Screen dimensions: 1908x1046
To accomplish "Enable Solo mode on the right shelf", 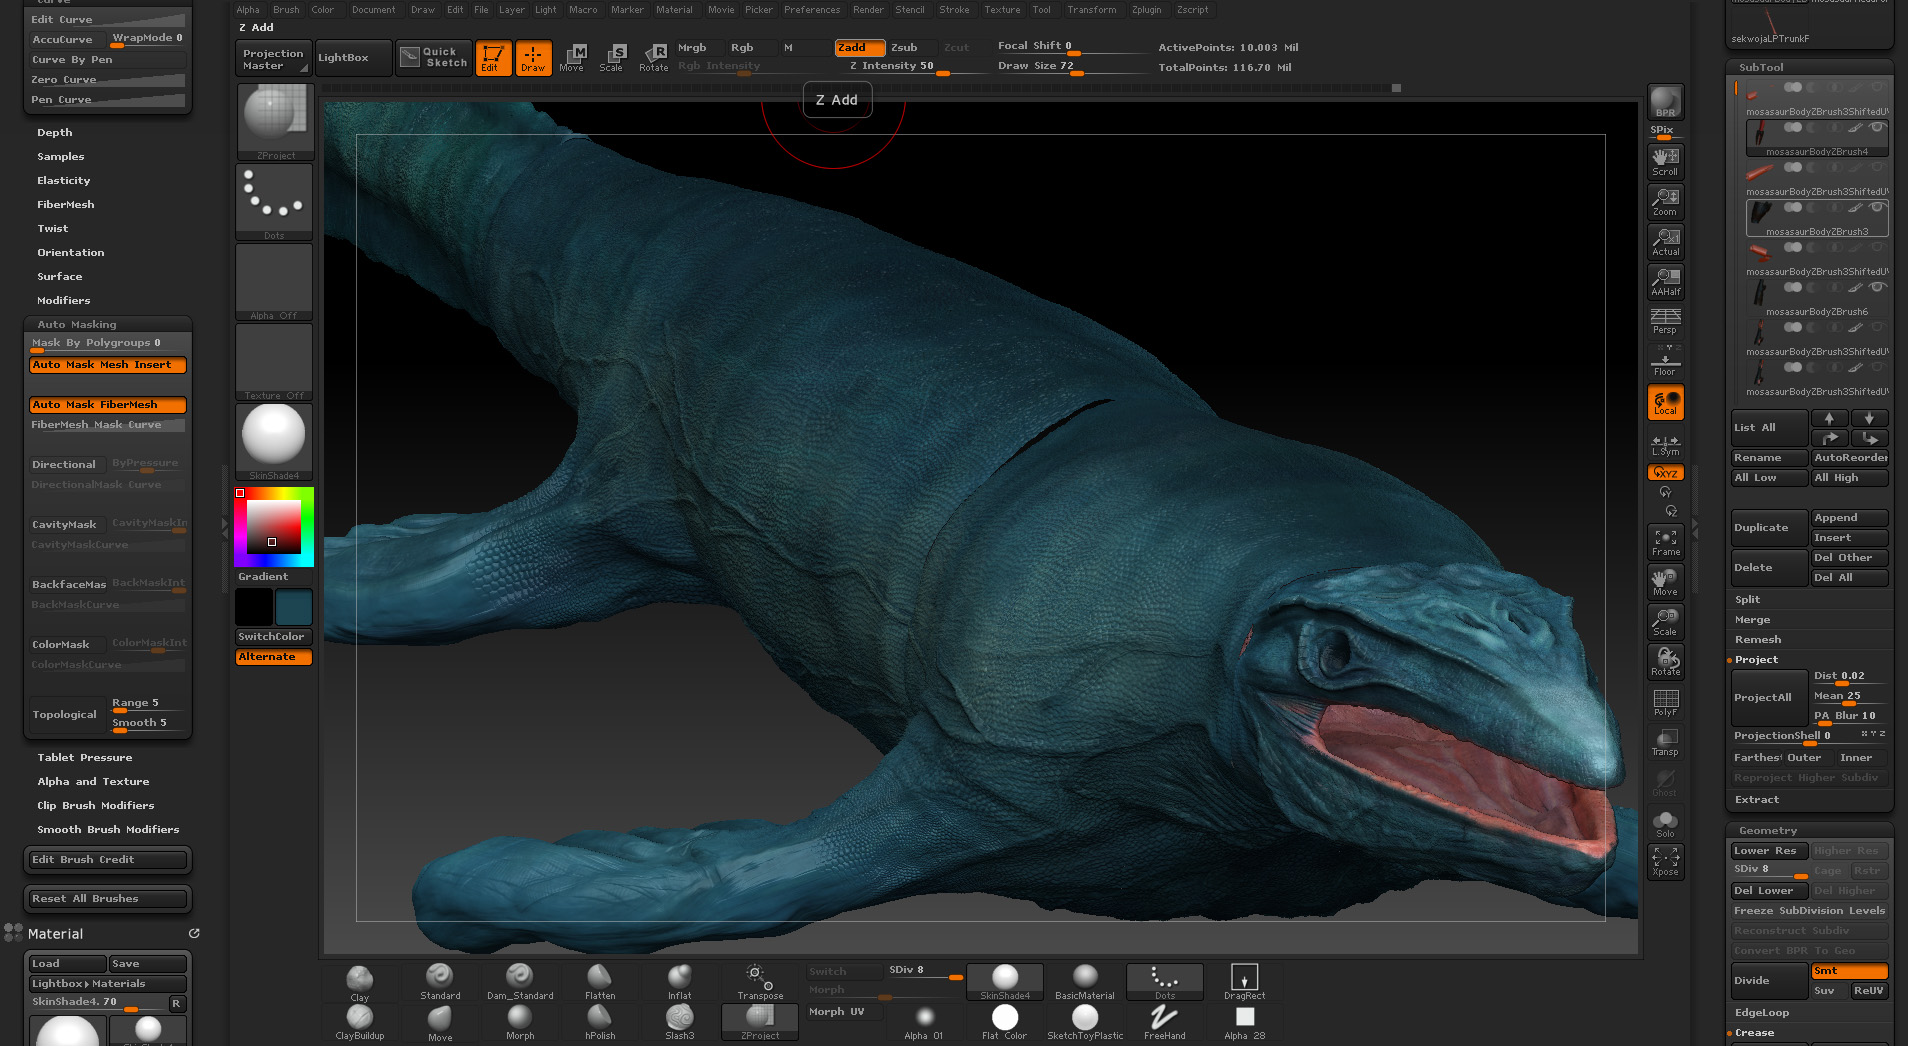I will point(1664,822).
